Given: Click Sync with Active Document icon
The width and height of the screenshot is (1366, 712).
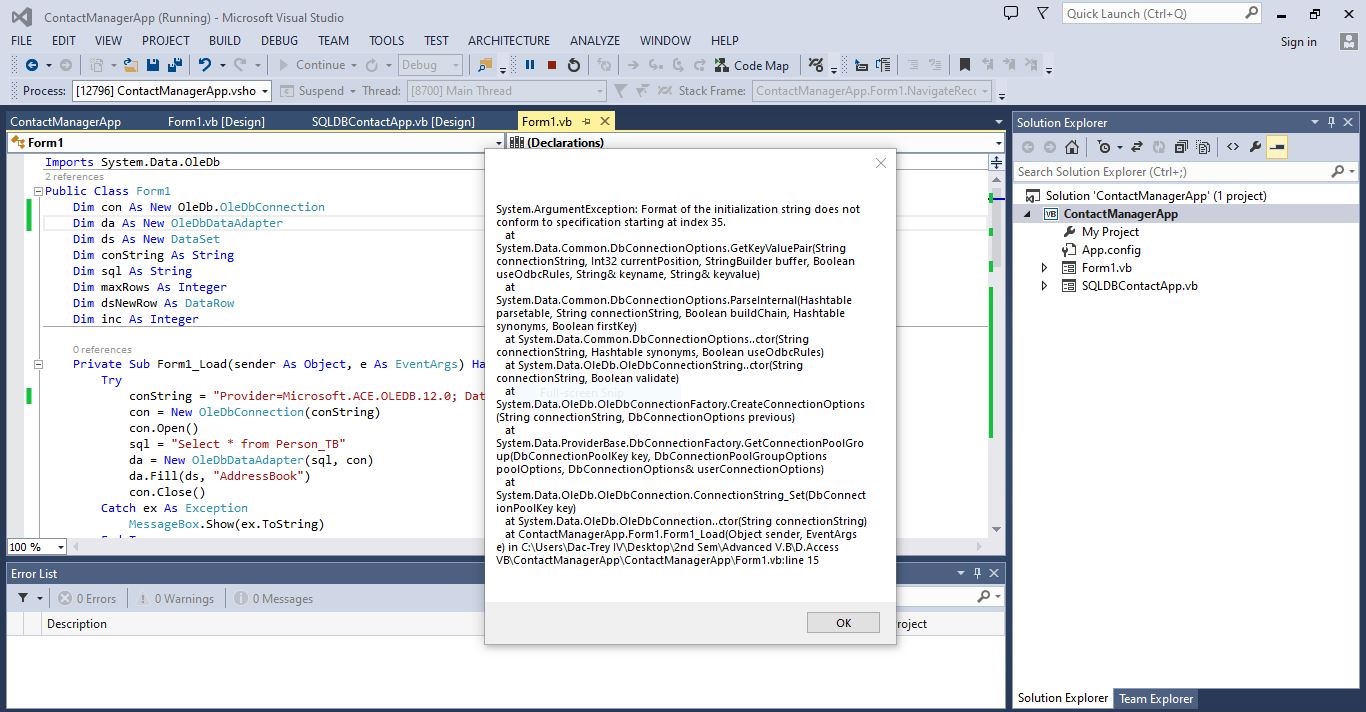Looking at the screenshot, I should coord(1137,147).
